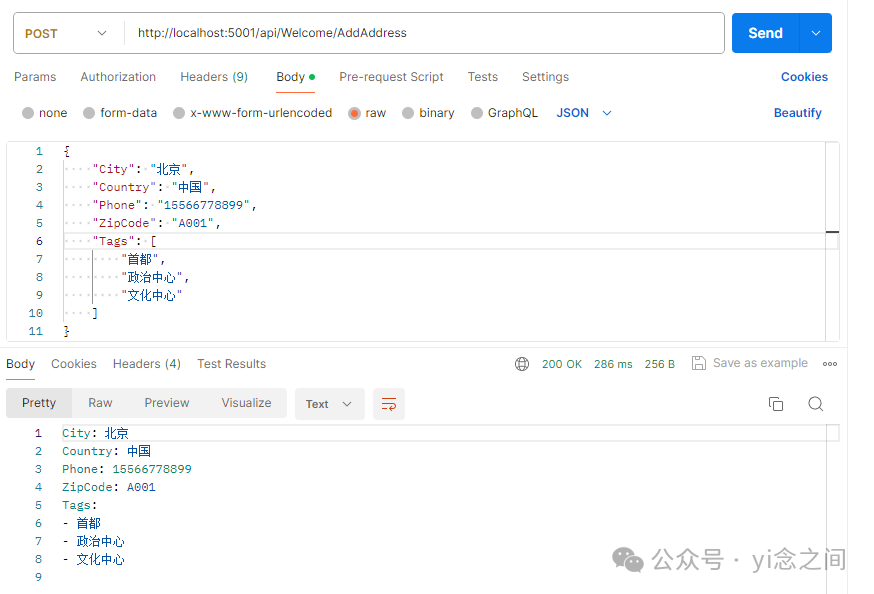Select the none body type radio
The height and width of the screenshot is (594, 874).
[28, 113]
